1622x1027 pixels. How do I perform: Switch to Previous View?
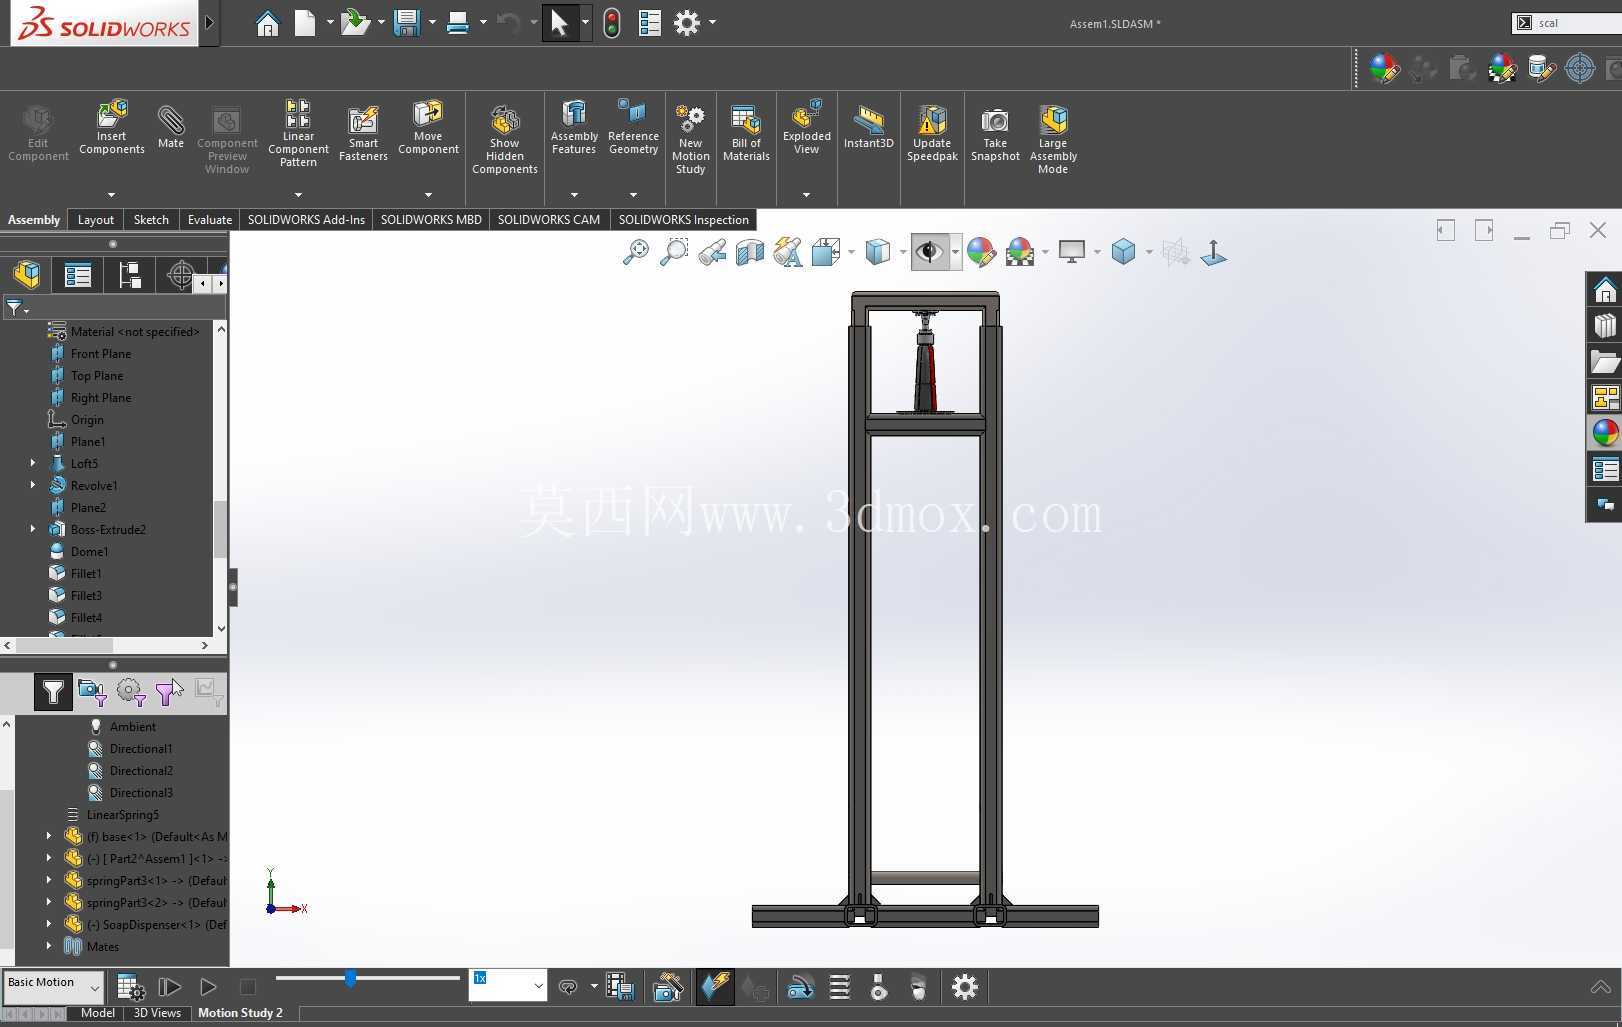712,252
